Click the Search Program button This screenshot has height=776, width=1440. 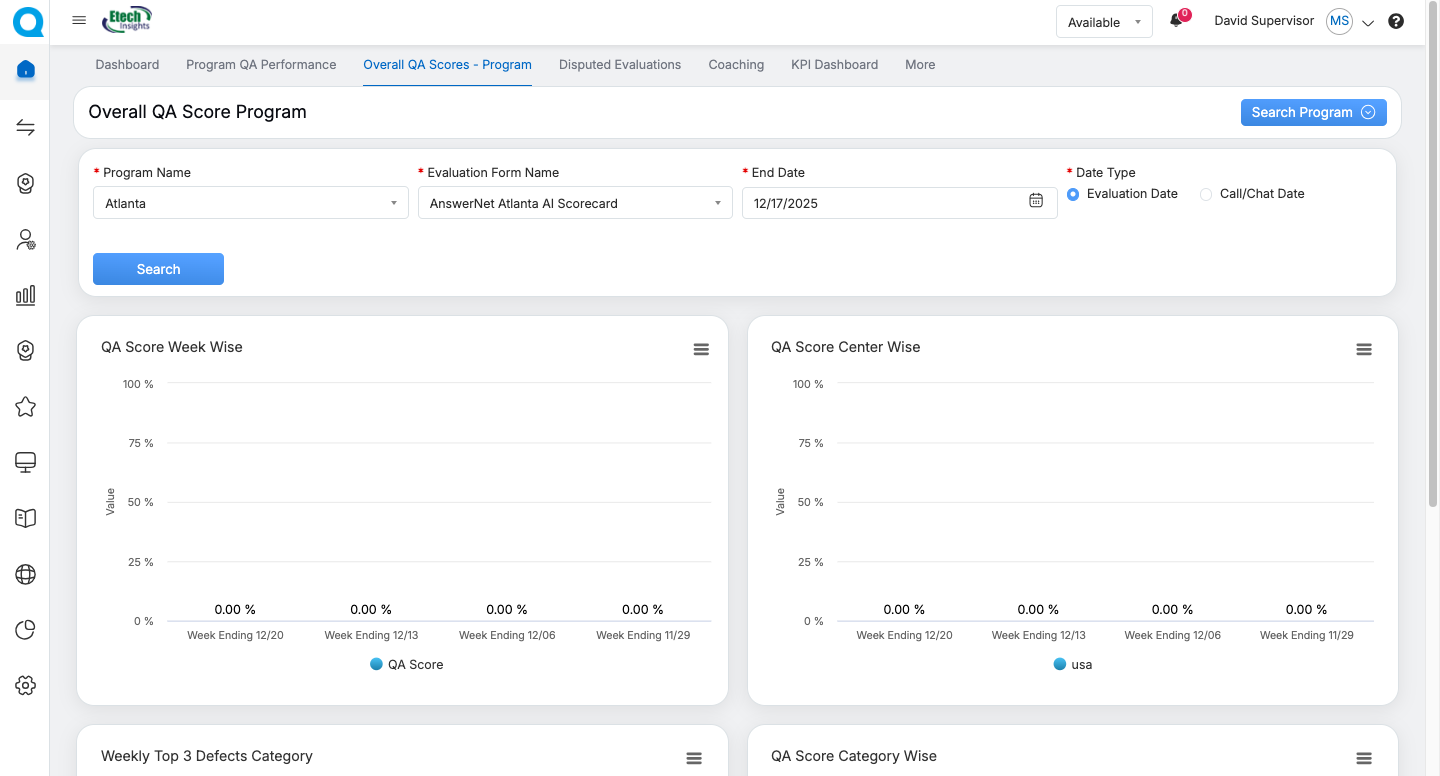[x=1313, y=112]
